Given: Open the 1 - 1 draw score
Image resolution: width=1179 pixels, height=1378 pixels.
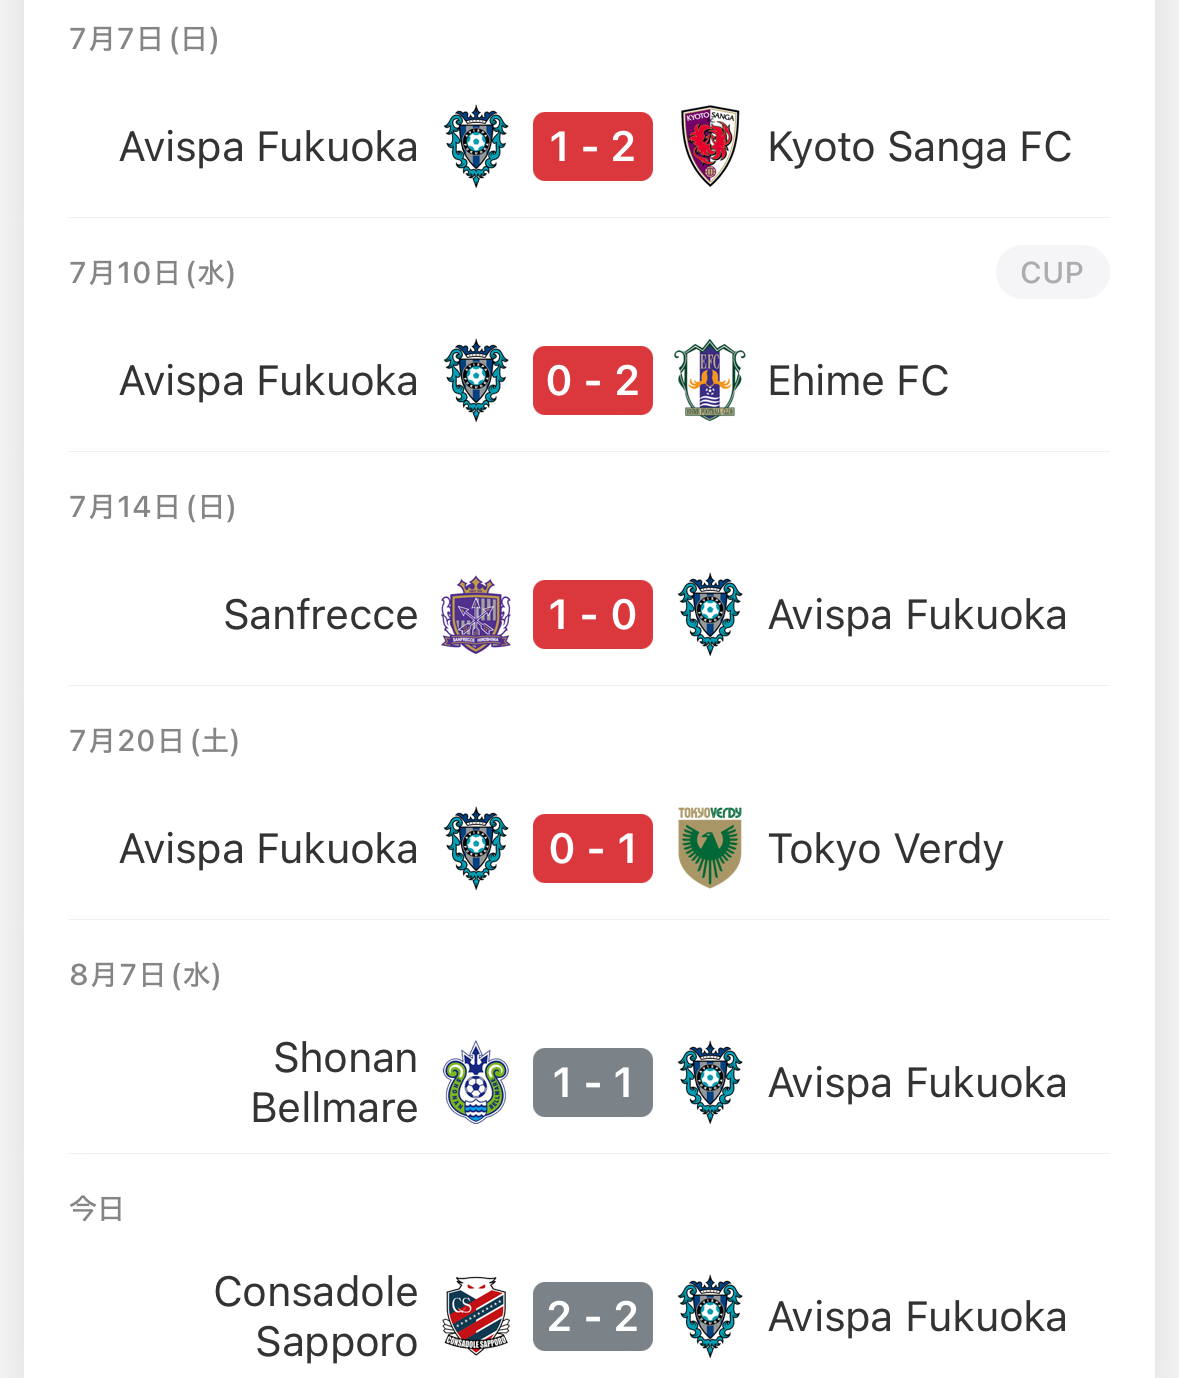Looking at the screenshot, I should tap(593, 1083).
